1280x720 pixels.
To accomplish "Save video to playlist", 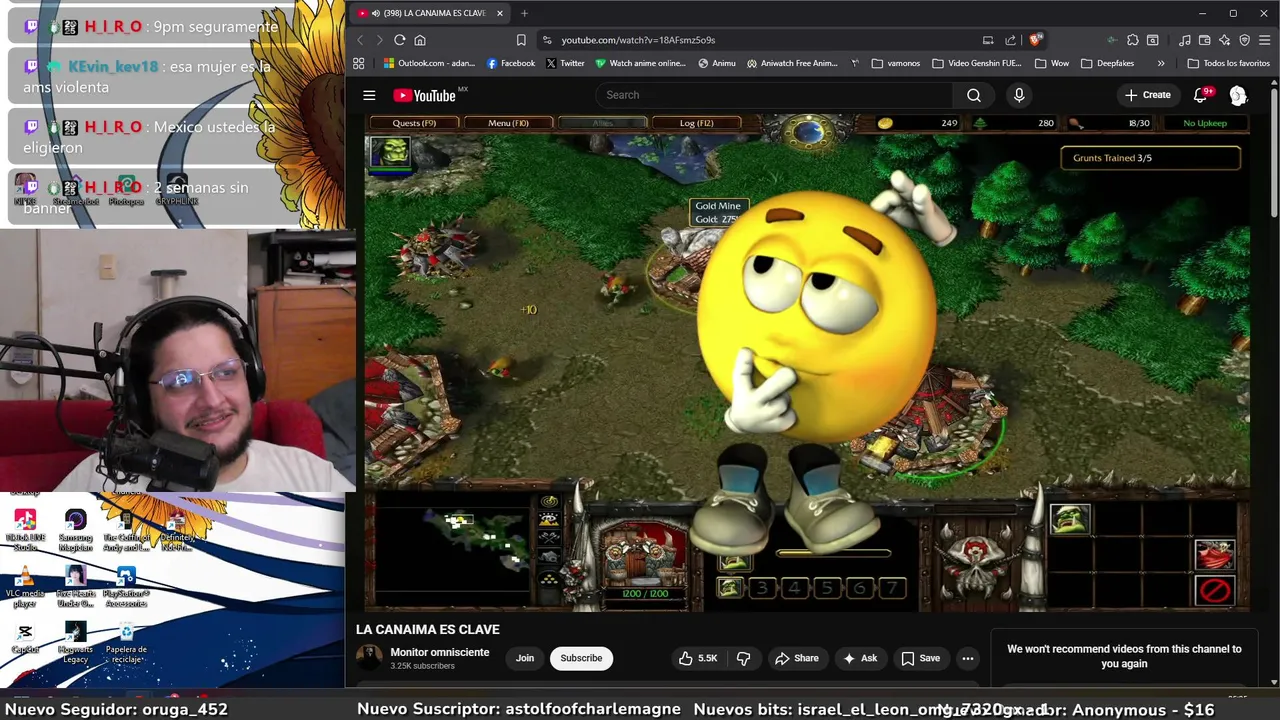I will tap(920, 658).
